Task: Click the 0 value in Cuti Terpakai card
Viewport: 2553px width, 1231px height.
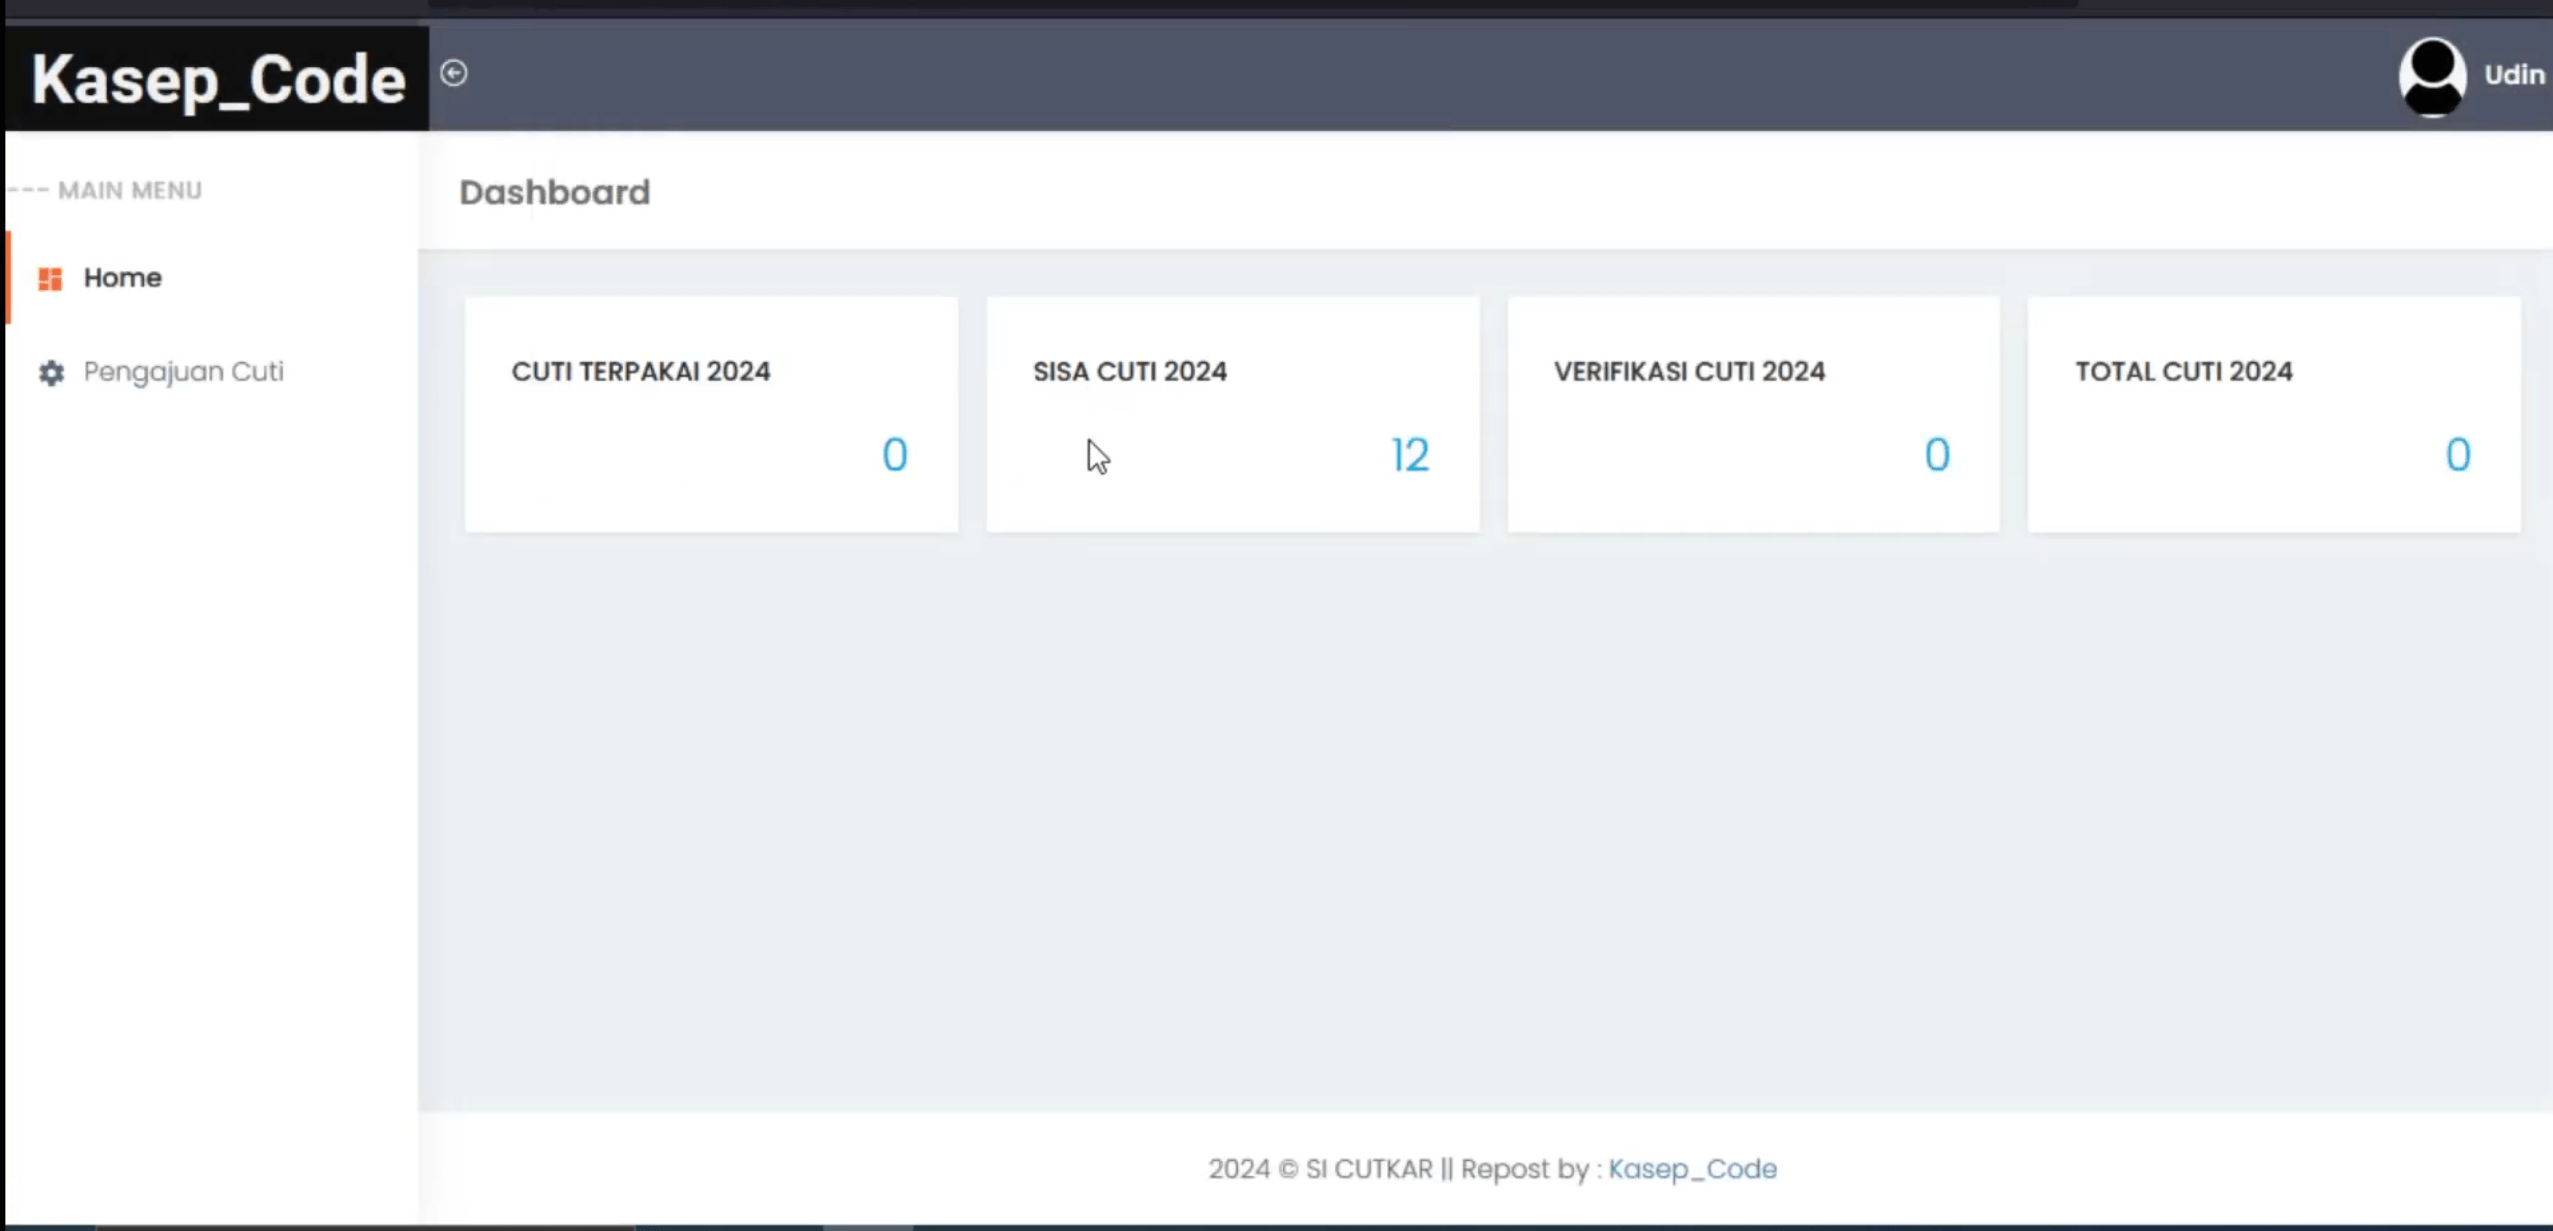Action: click(895, 456)
